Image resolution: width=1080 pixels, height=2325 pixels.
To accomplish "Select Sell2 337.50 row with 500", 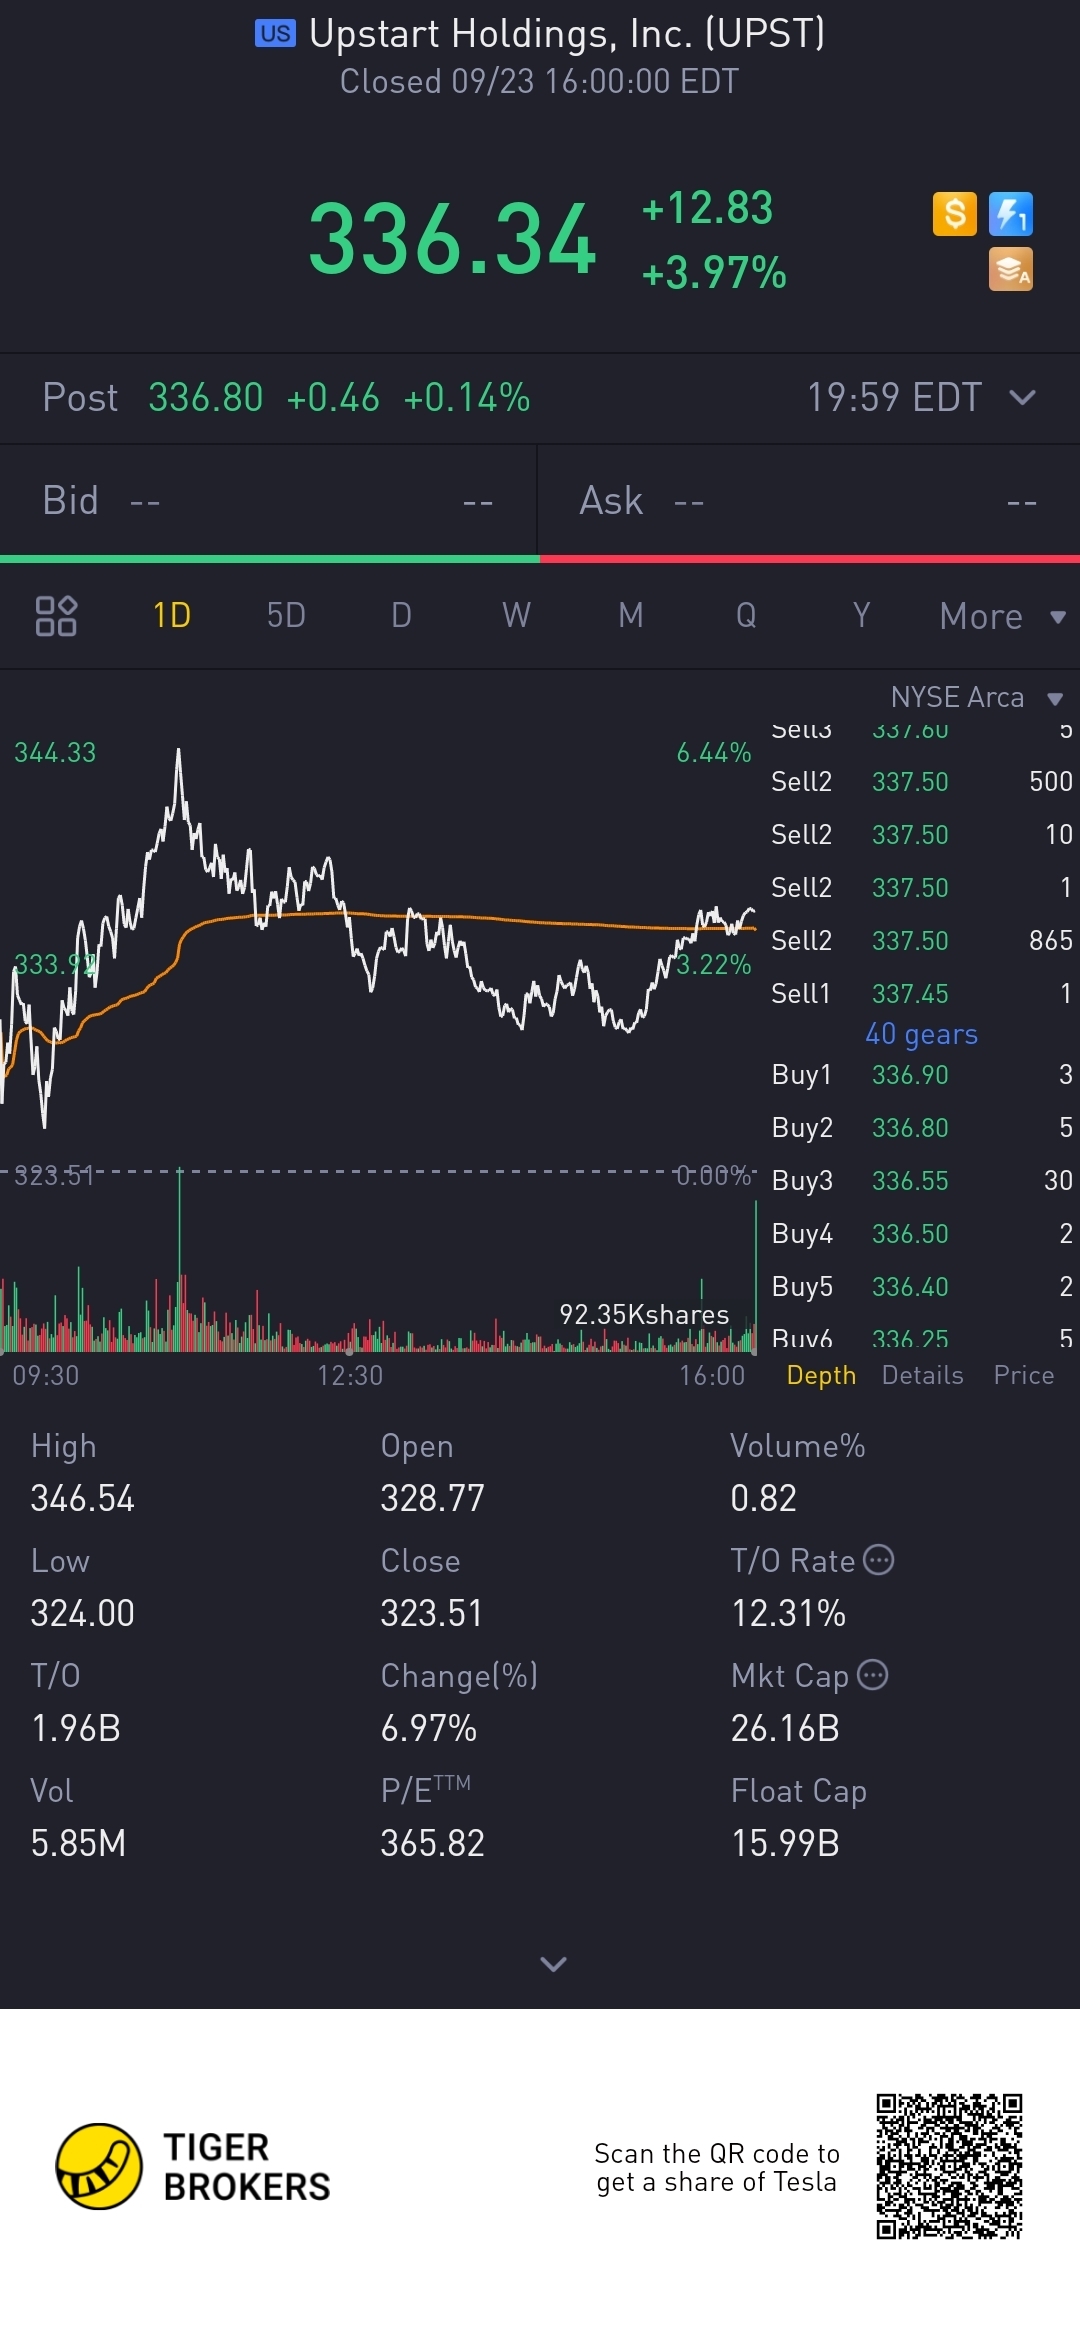I will tap(921, 781).
